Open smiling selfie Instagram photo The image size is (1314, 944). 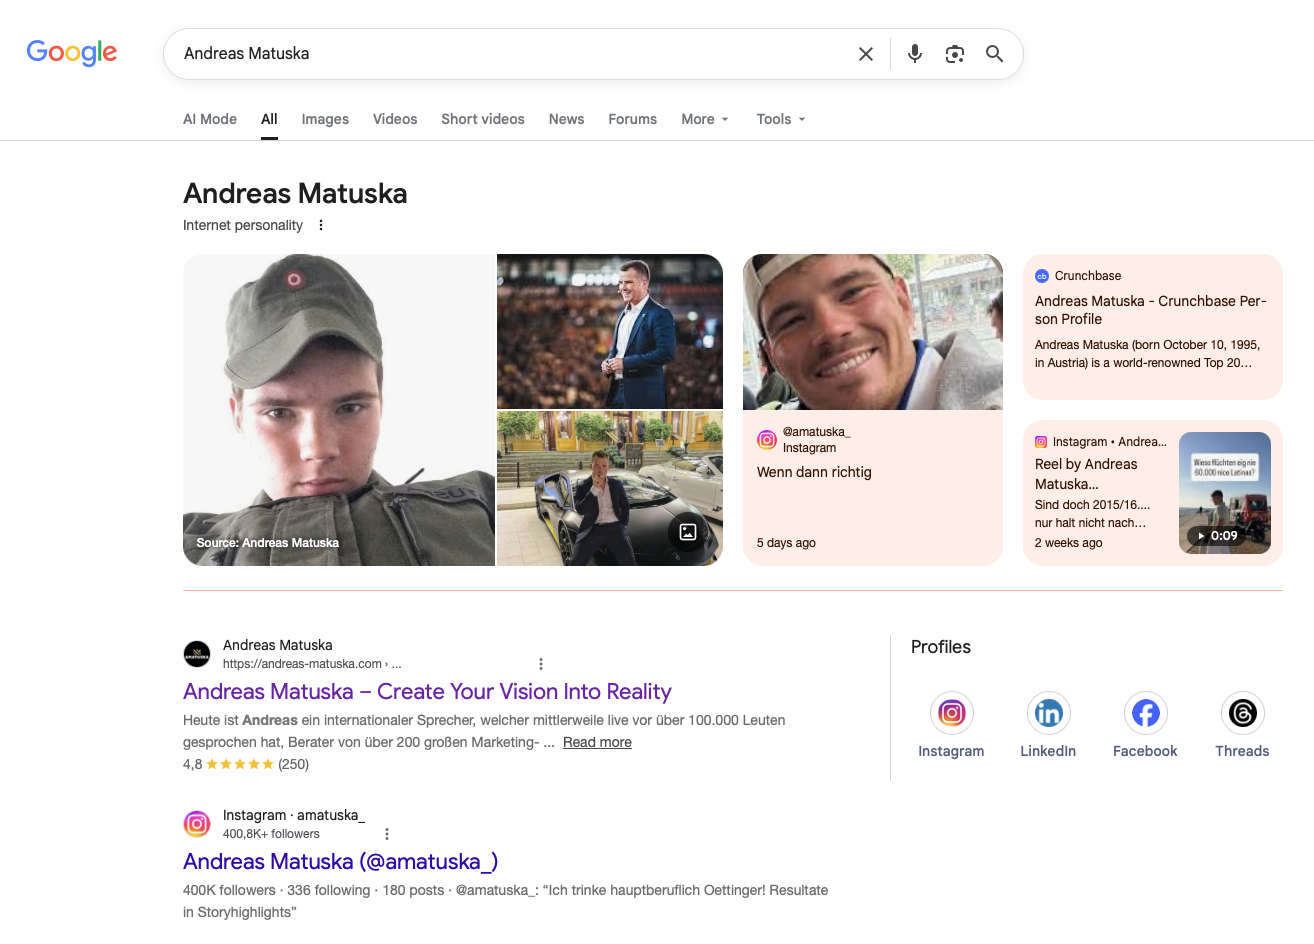(x=873, y=332)
